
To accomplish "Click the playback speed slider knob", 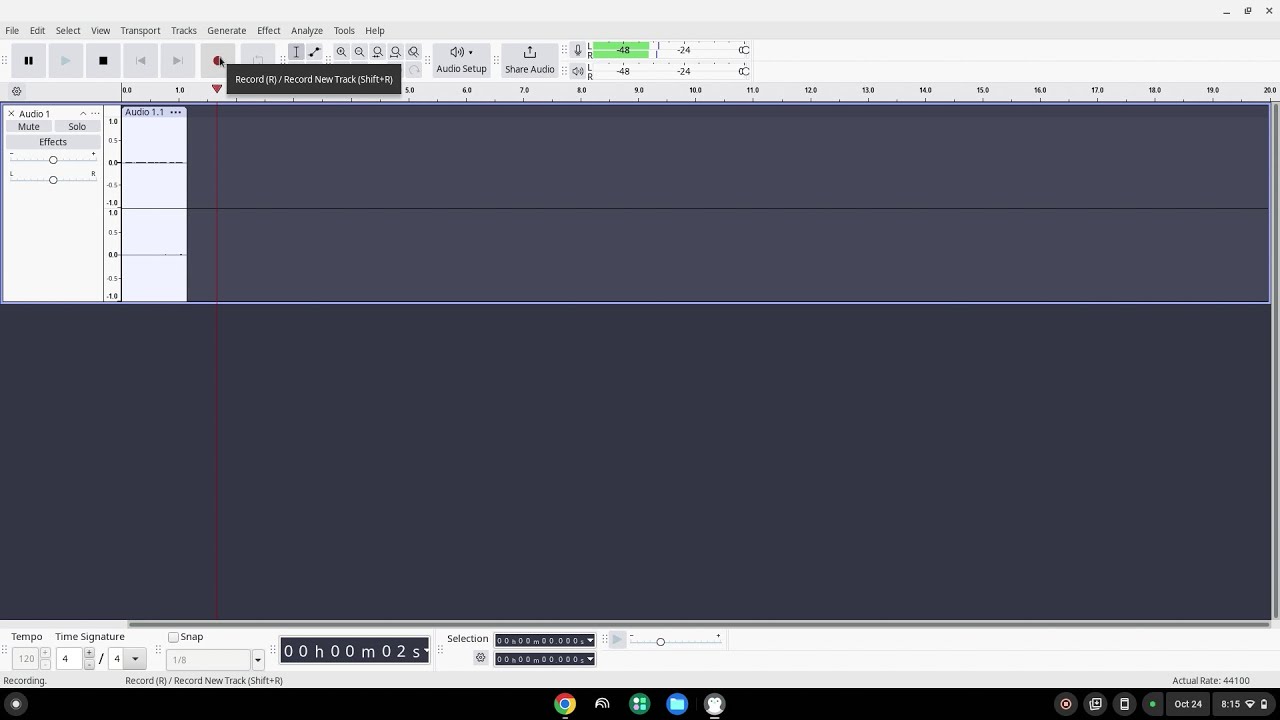I will [660, 642].
